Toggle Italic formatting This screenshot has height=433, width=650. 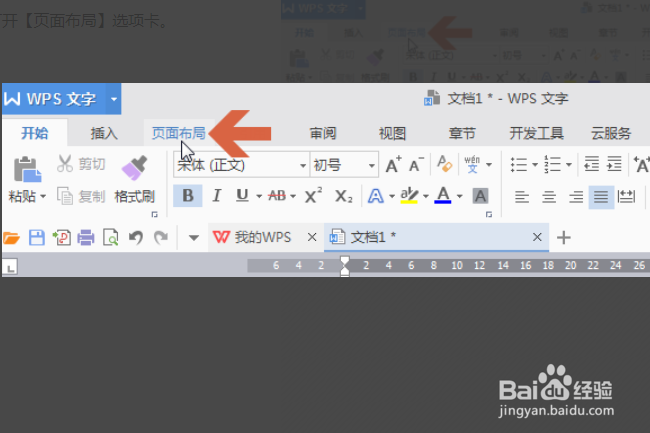pyautogui.click(x=216, y=196)
